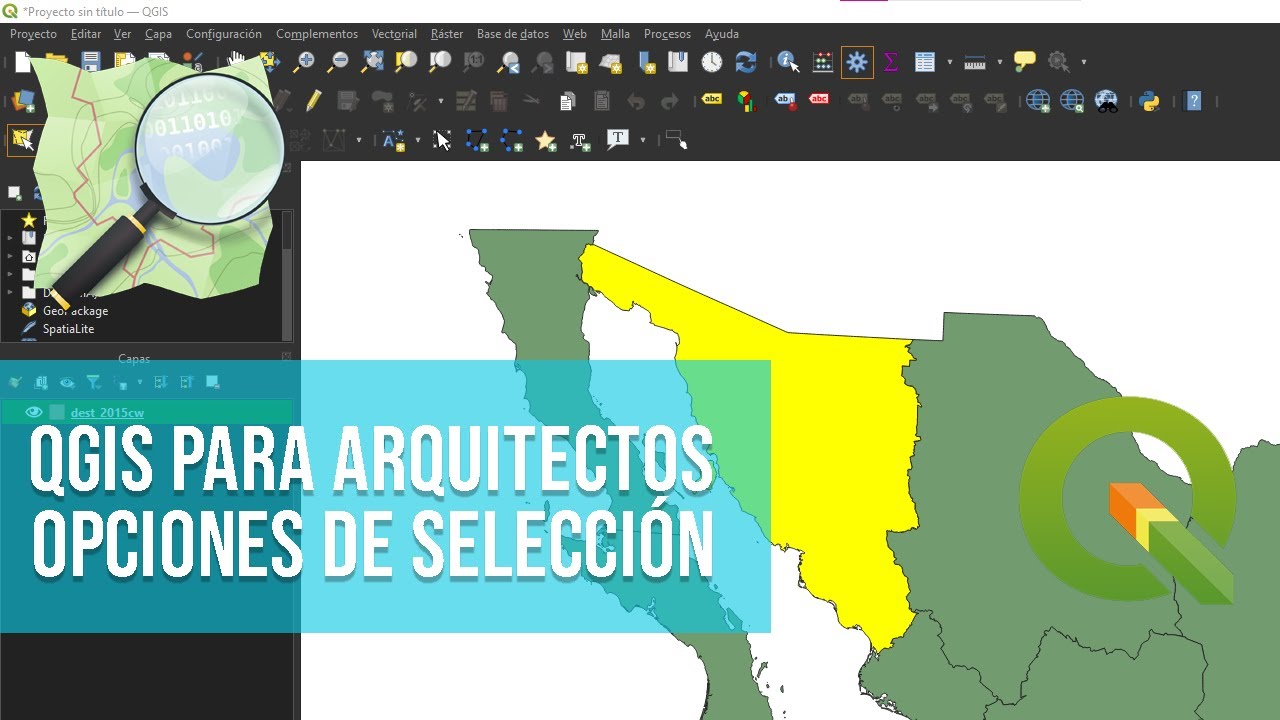The image size is (1280, 720).
Task: Click the Collapse All icon in Capas
Action: (187, 382)
